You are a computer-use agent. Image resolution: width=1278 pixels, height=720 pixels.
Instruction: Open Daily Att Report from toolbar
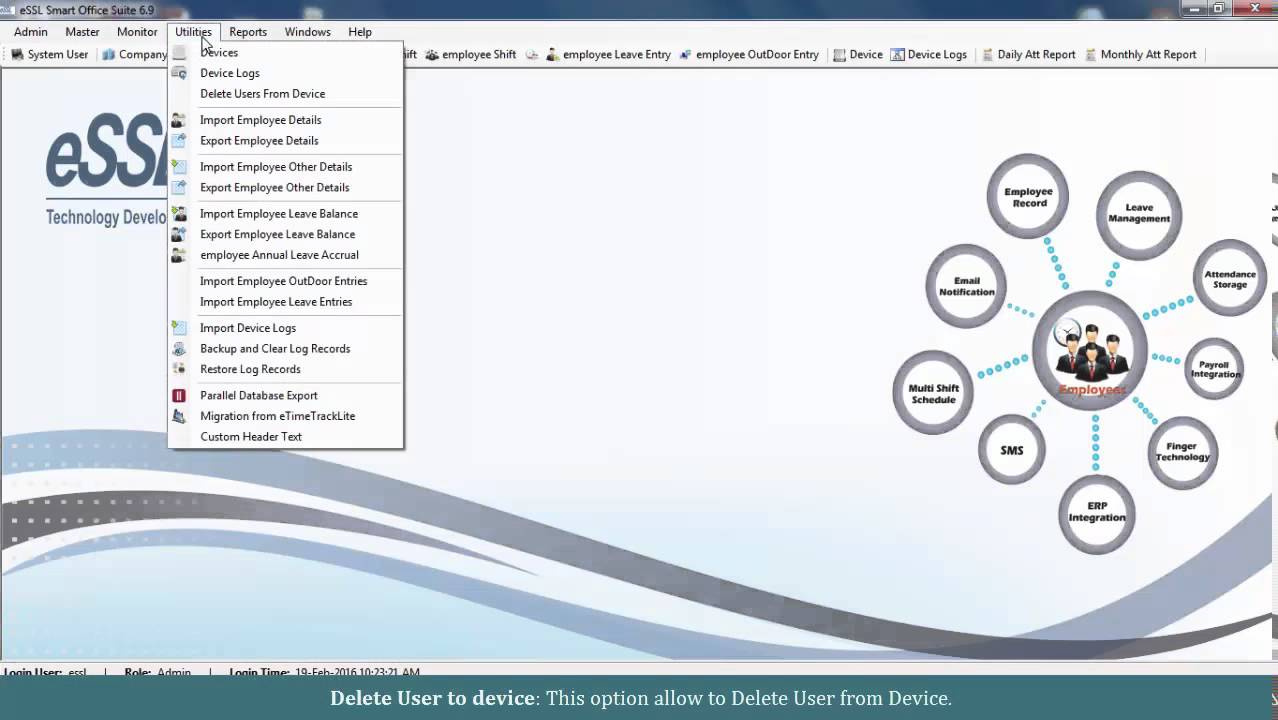(x=1029, y=55)
